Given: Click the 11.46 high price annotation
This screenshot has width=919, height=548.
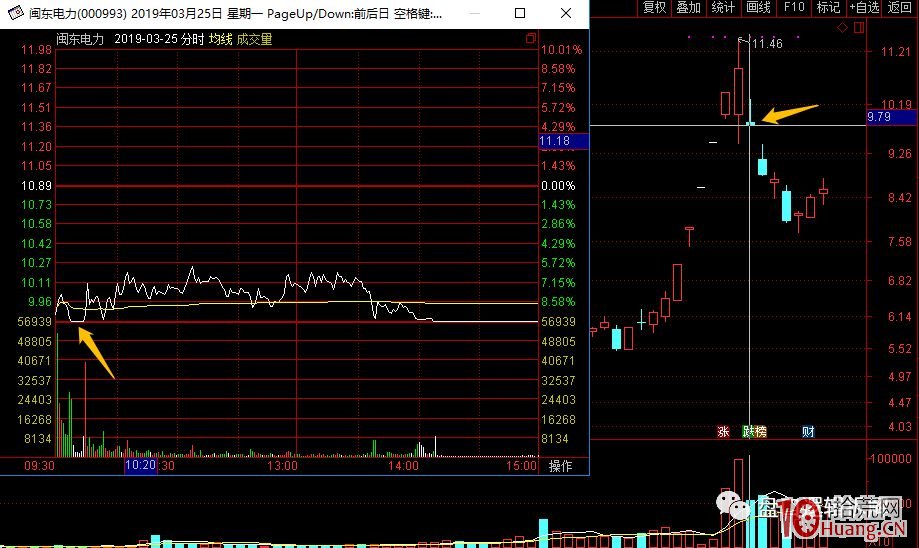Looking at the screenshot, I should 767,43.
